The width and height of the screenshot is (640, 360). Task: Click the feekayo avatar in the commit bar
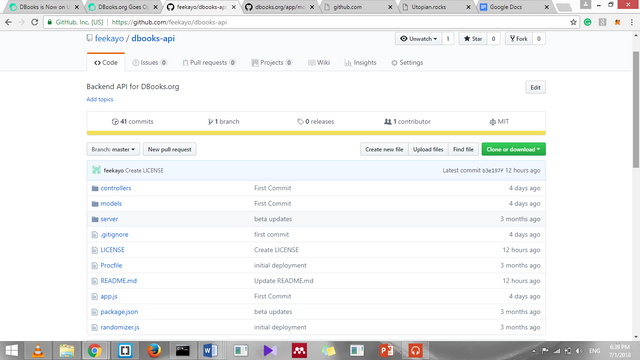tap(96, 170)
